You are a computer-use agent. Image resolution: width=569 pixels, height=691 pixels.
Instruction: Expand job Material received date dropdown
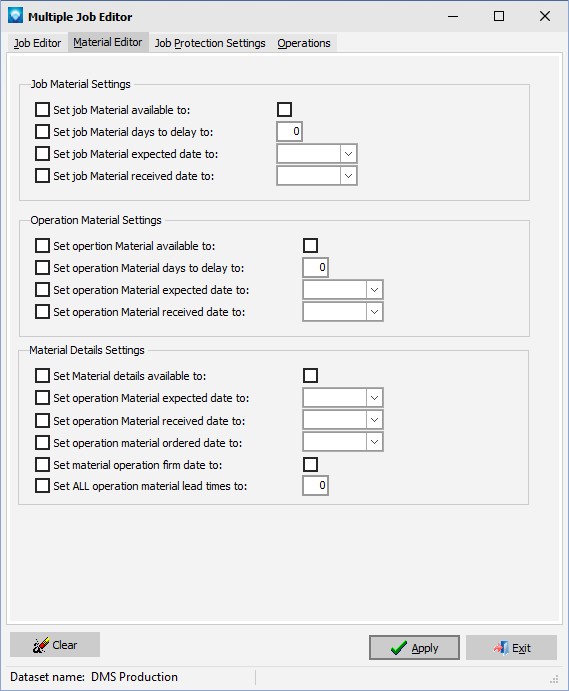[x=348, y=176]
